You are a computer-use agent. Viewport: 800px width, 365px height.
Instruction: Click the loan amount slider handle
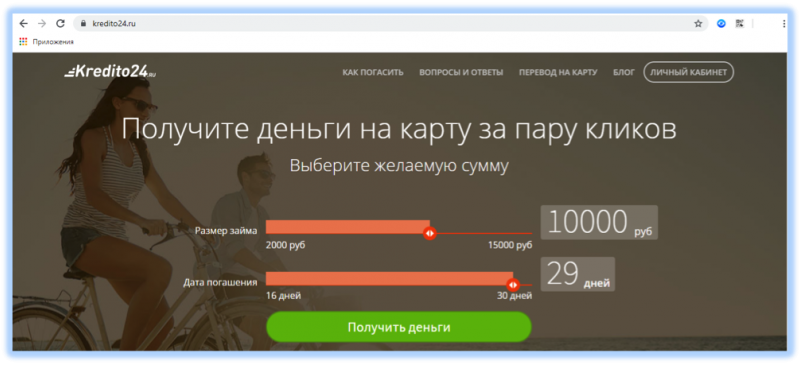click(x=430, y=233)
